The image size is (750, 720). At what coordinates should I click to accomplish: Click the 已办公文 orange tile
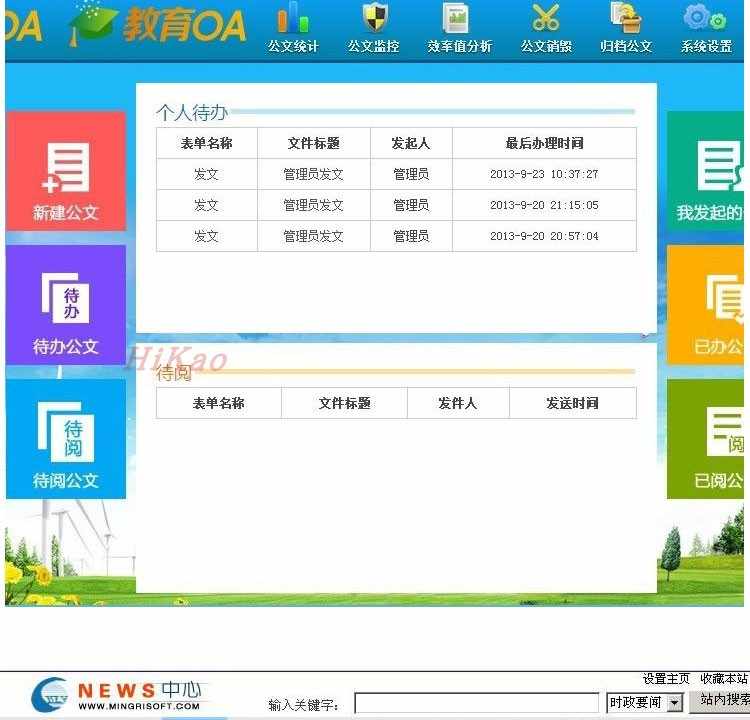click(706, 305)
